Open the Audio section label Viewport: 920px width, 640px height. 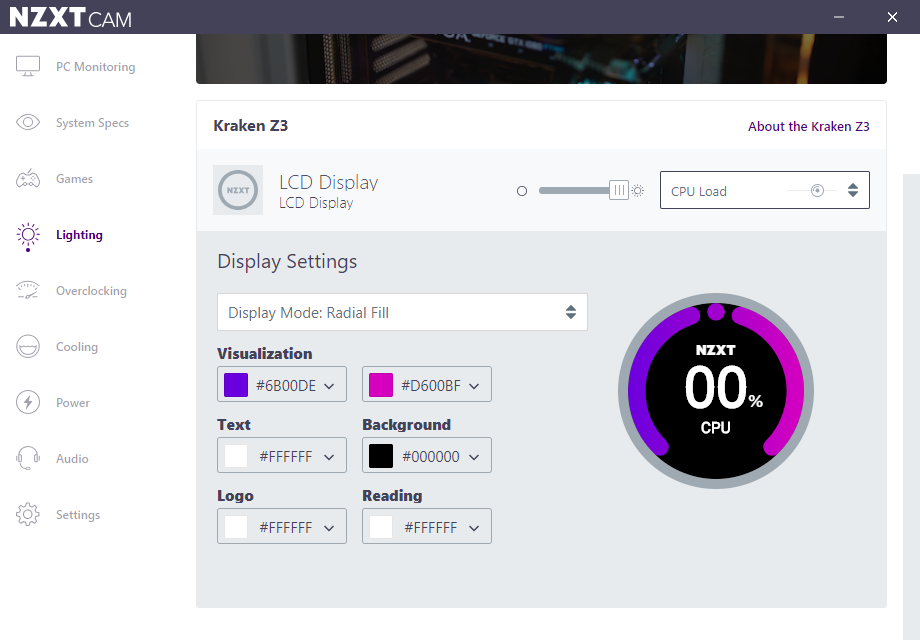pos(72,459)
